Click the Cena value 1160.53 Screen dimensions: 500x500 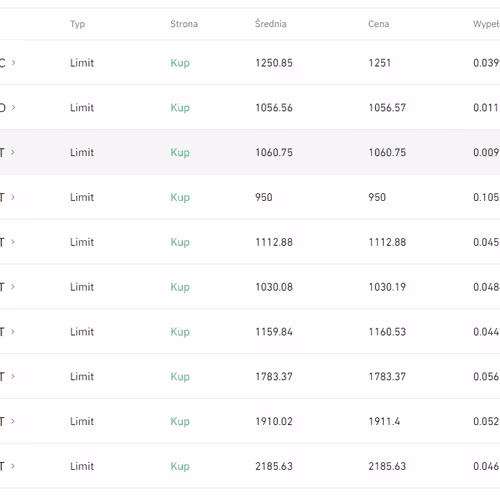387,332
